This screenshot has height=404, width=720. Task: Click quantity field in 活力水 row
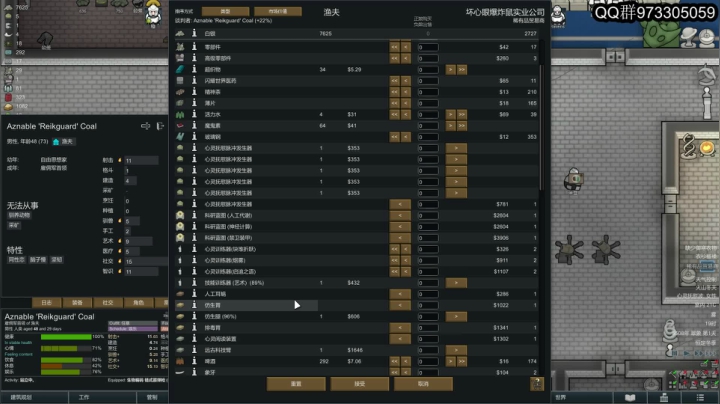(428, 114)
